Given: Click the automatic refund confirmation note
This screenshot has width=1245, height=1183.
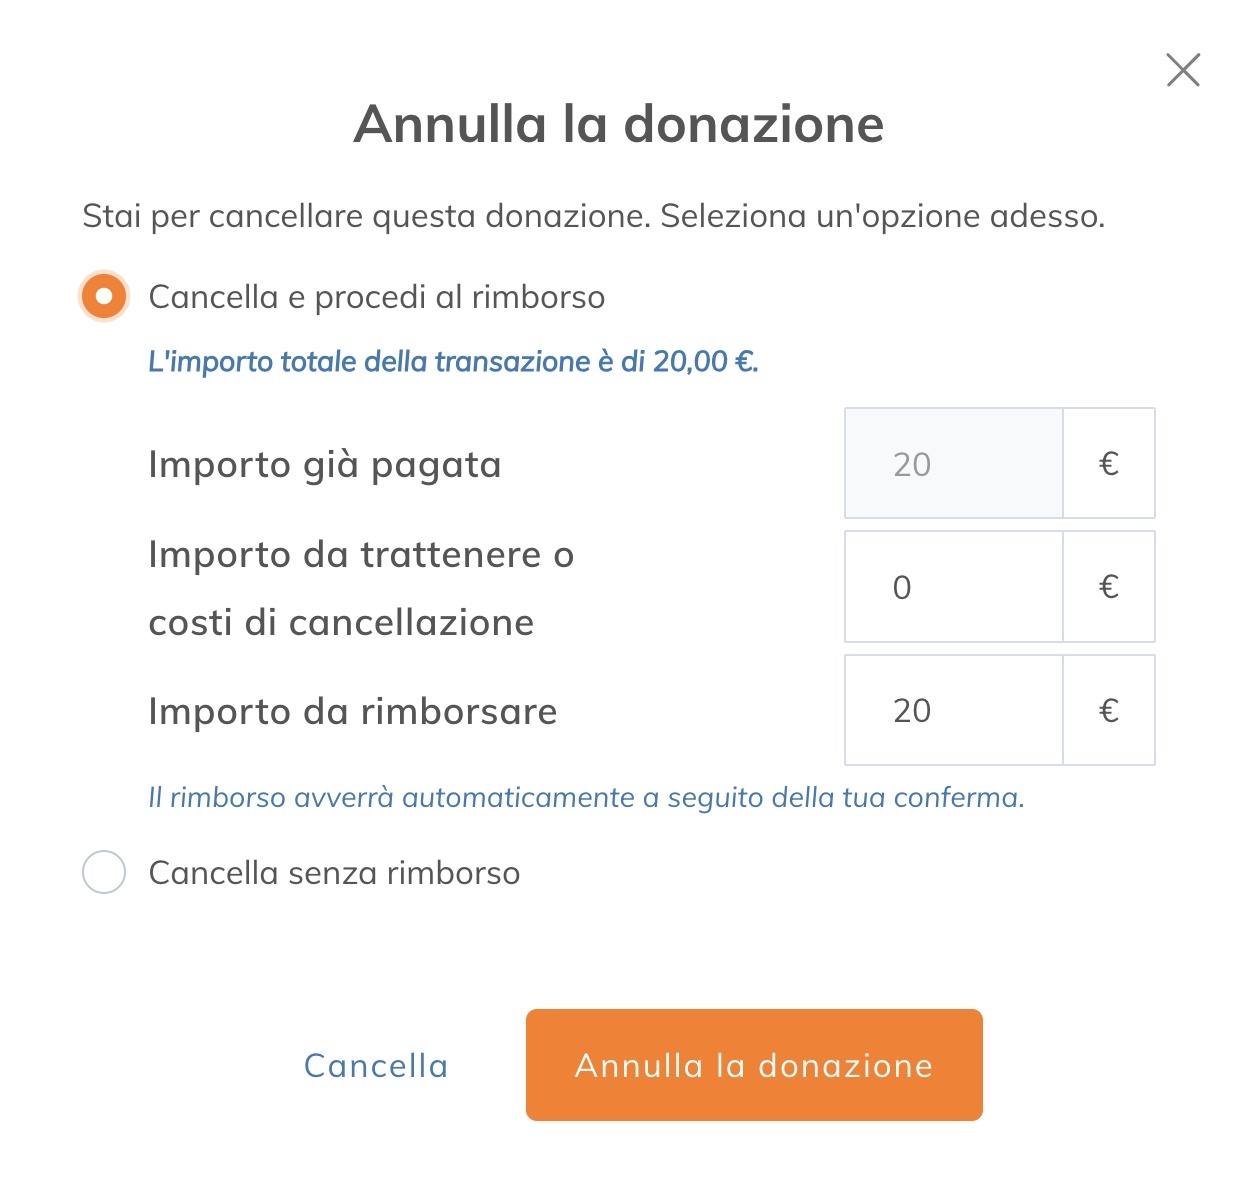Looking at the screenshot, I should 586,798.
